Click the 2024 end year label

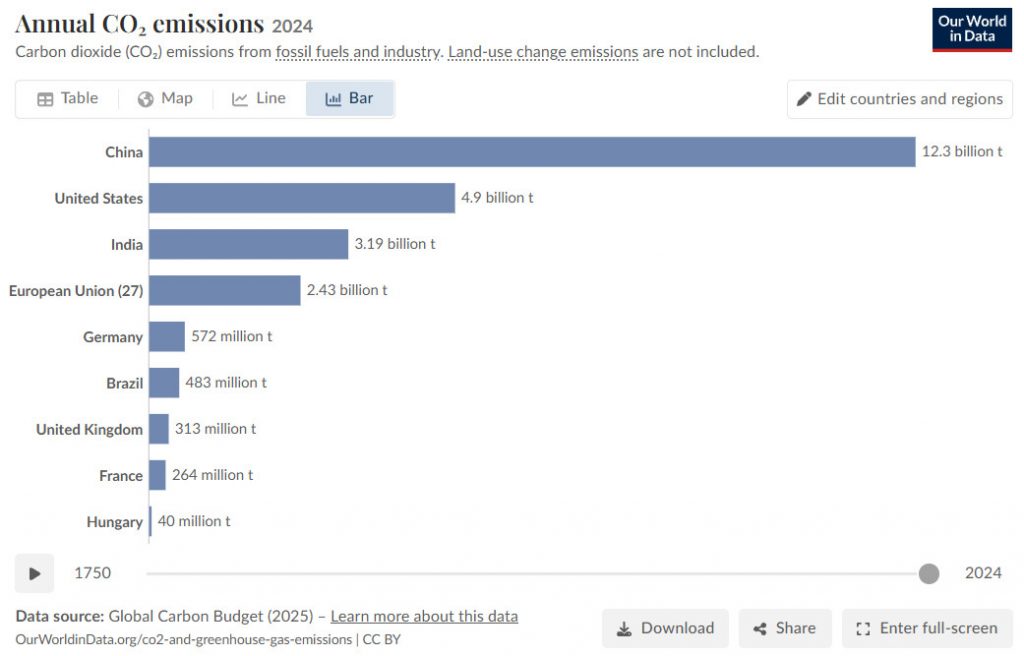[x=983, y=573]
